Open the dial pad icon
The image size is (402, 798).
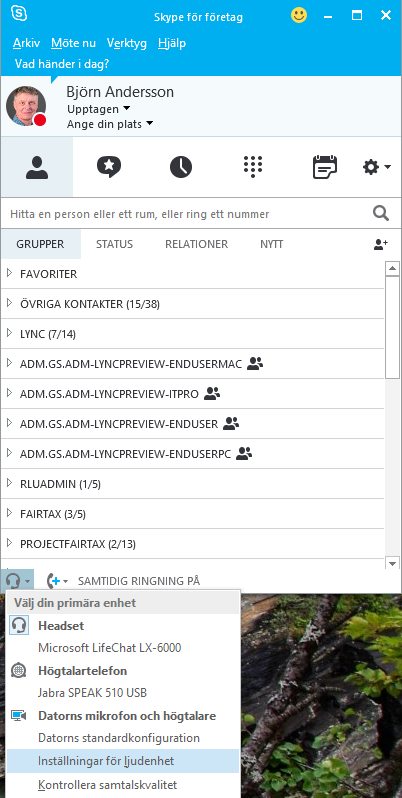pyautogui.click(x=253, y=167)
